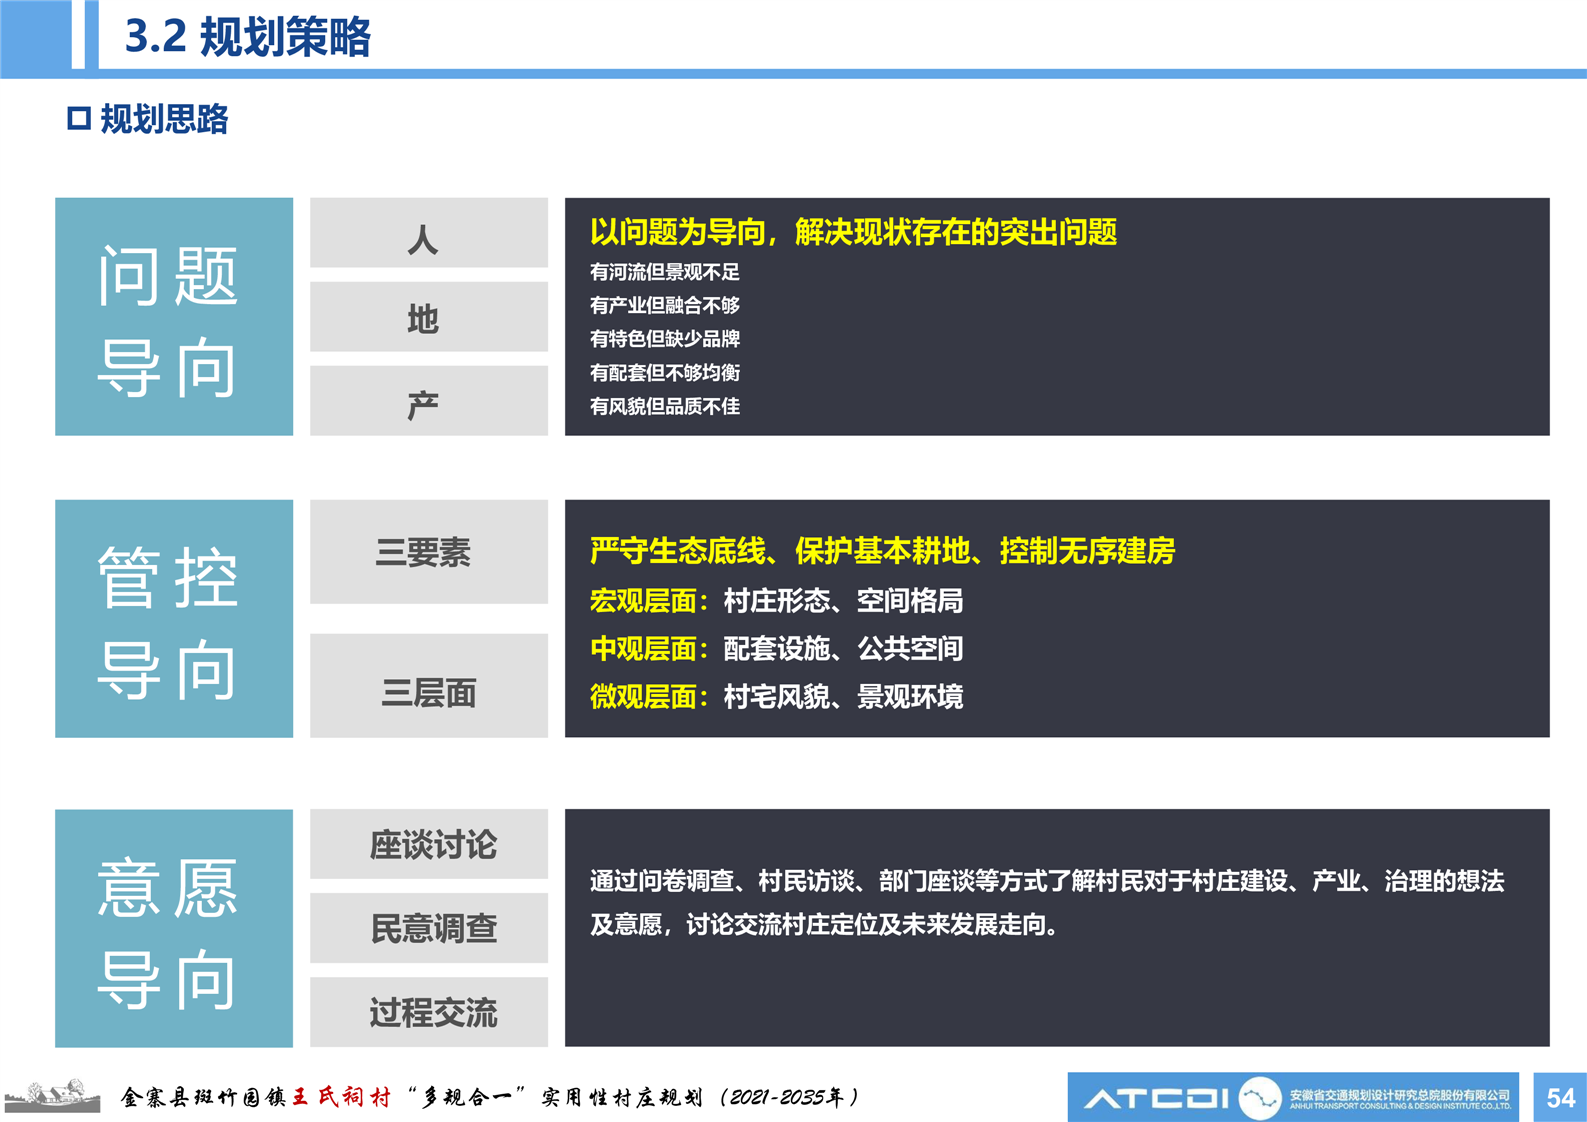This screenshot has height=1122, width=1587.
Task: Click the 管控导向 teal block
Action: [174, 619]
